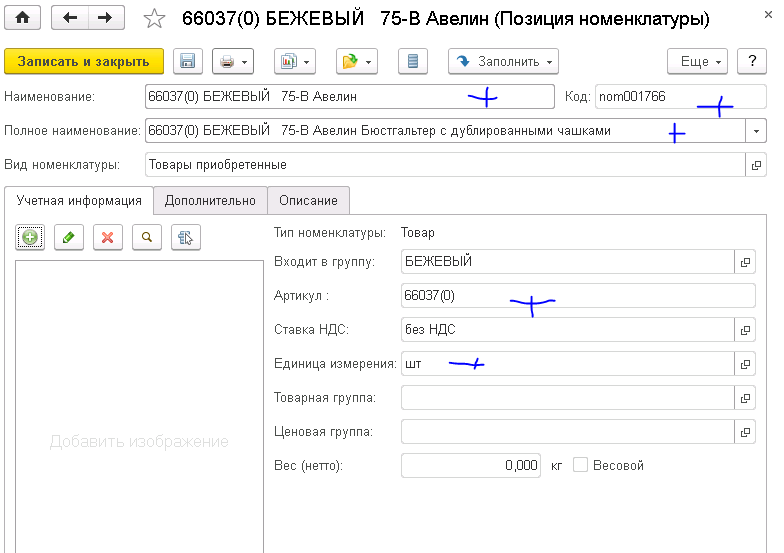Screen dimensions: 784x553
Task: Open the print button dropdown
Action: coord(233,62)
